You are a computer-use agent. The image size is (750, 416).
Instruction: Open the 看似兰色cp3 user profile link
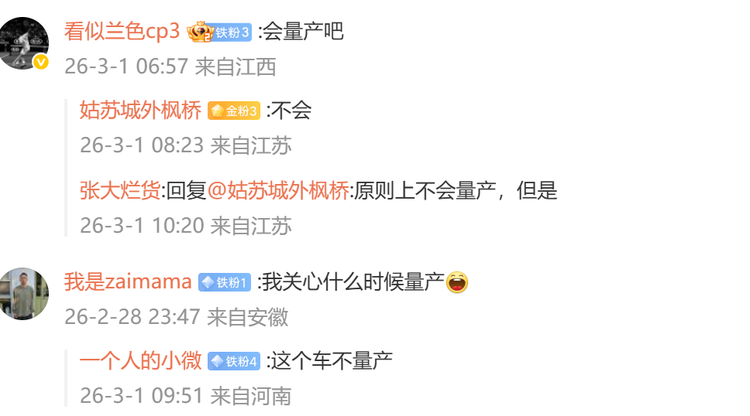[122, 32]
